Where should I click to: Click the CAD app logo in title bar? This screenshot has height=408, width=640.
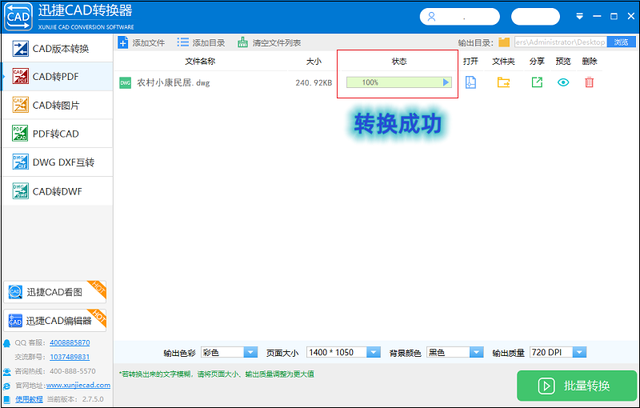pyautogui.click(x=18, y=17)
